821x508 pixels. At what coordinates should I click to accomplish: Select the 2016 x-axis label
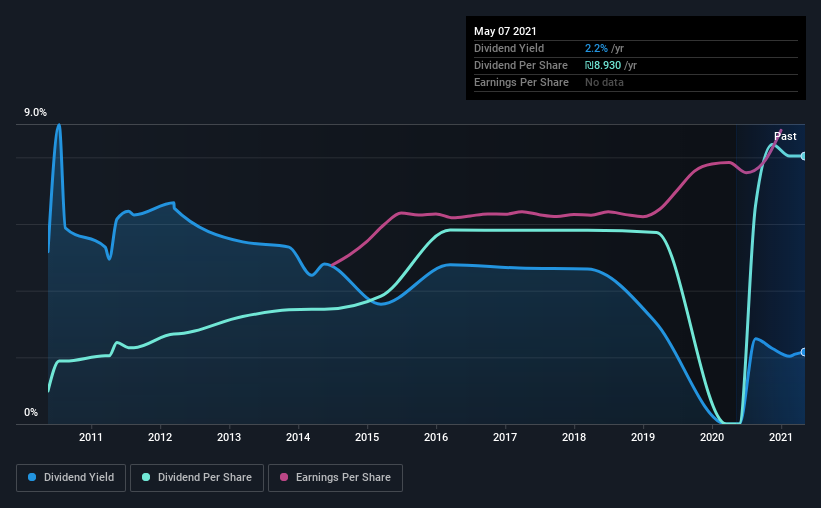436,437
